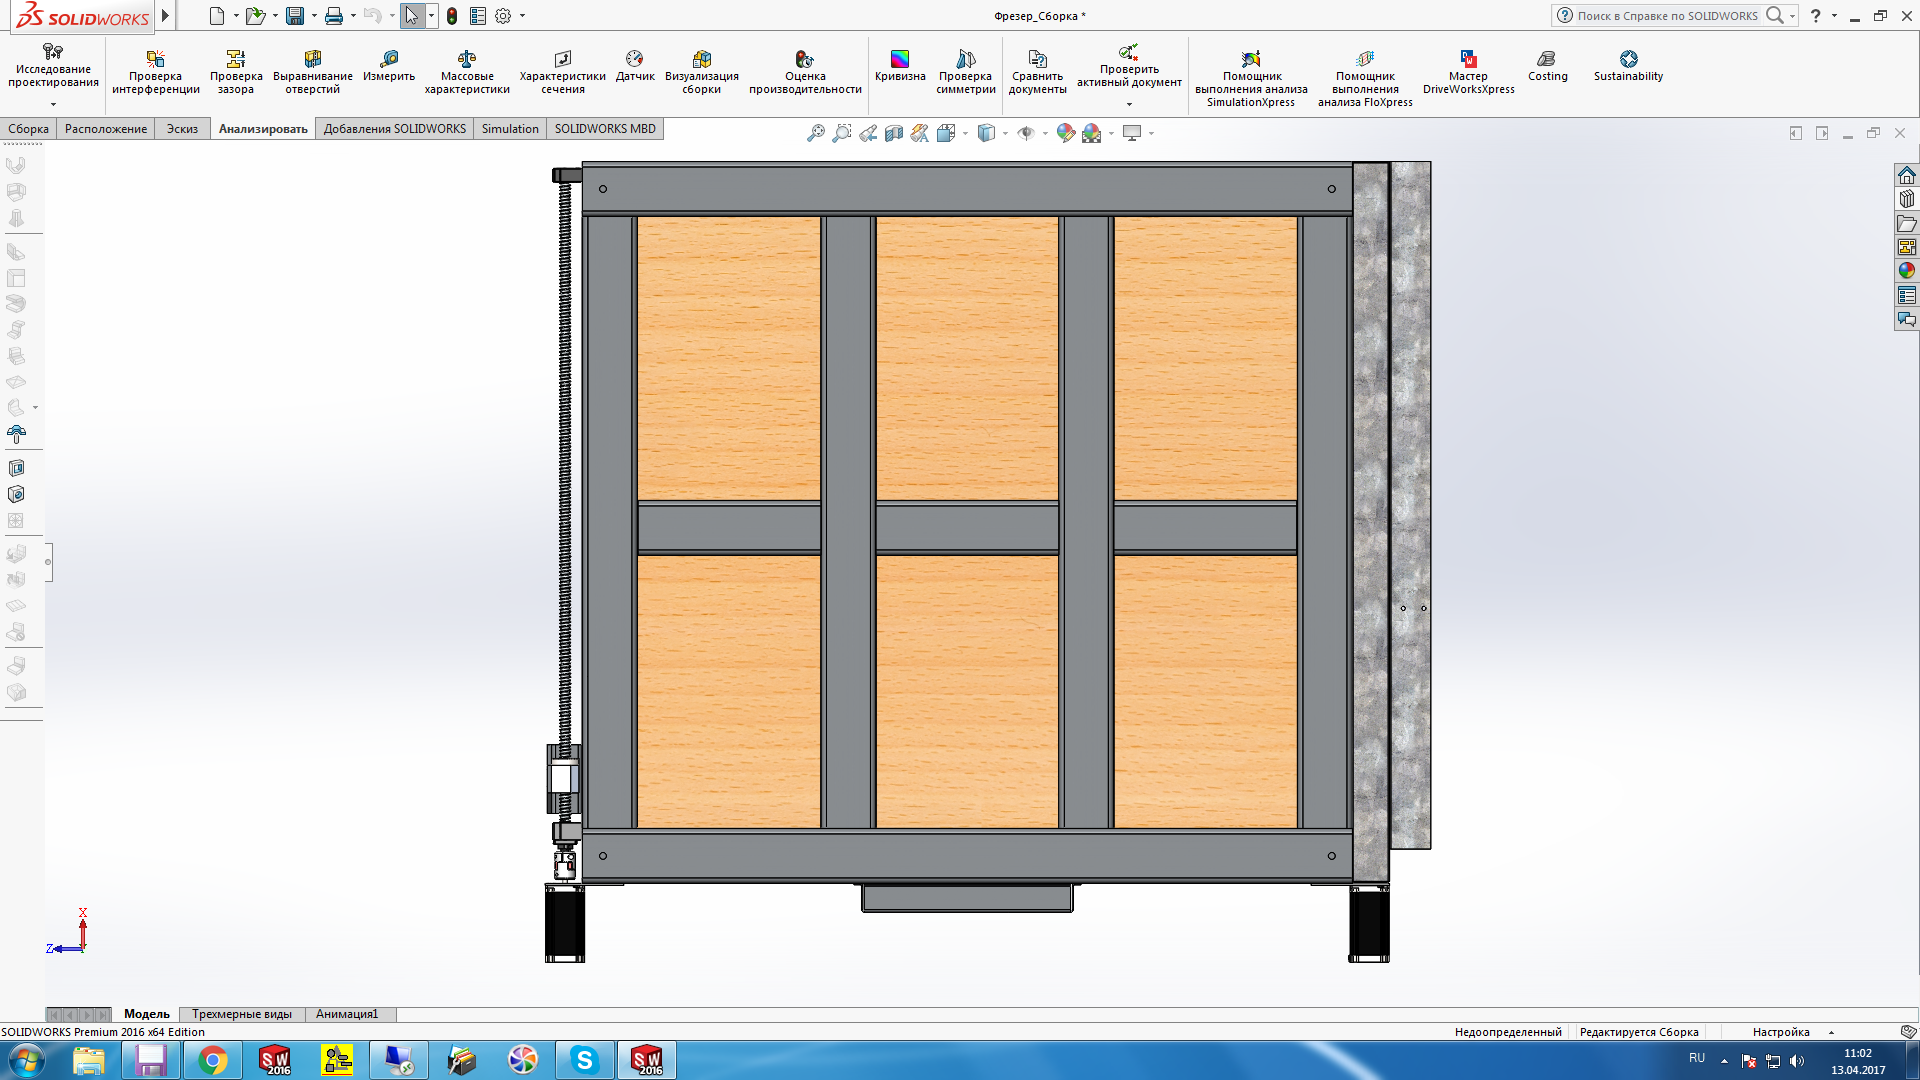The height and width of the screenshot is (1080, 1920).
Task: Expand the View Orientation dropdown arrow
Action: pyautogui.click(x=965, y=133)
